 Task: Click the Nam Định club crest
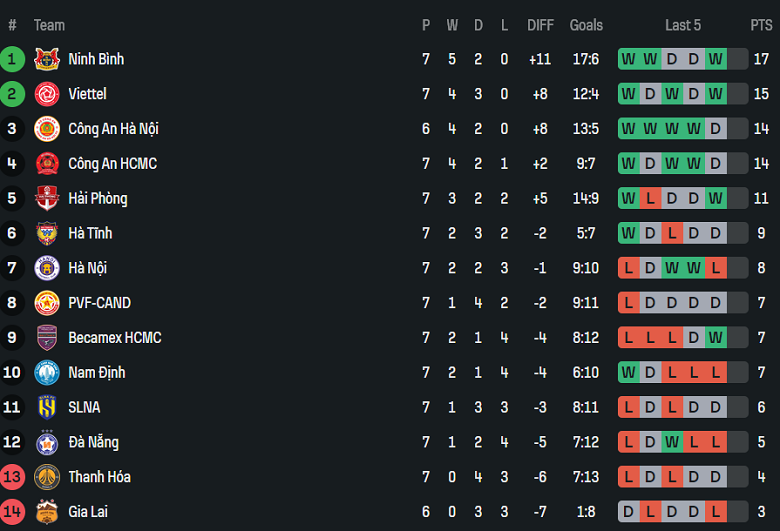coord(47,373)
